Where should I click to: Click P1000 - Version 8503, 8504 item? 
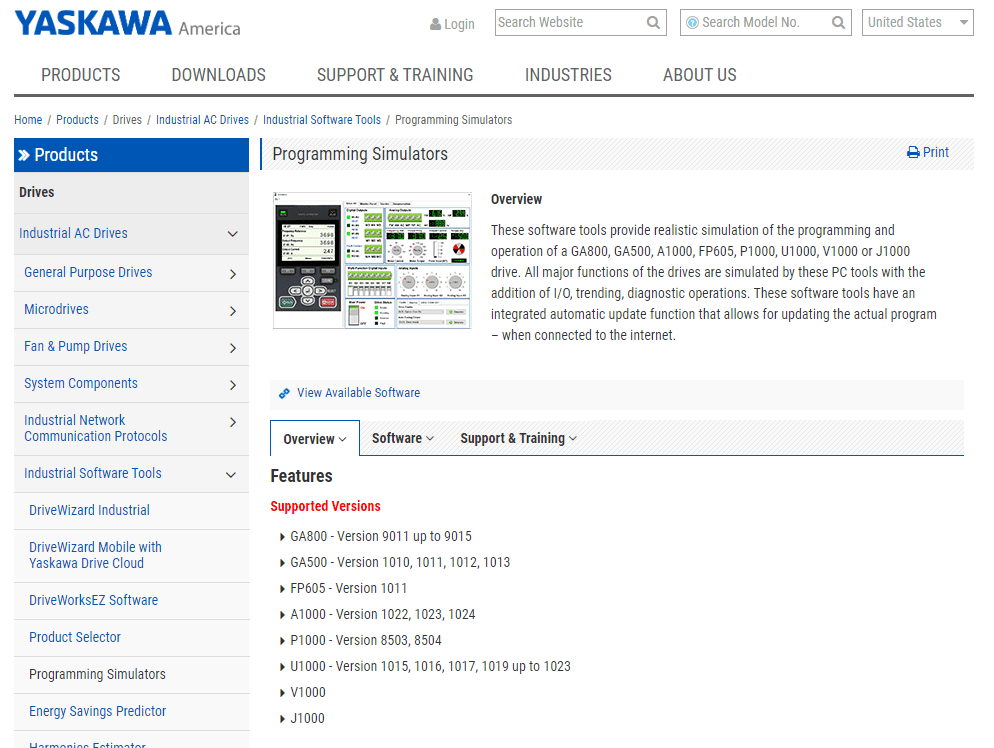click(366, 640)
